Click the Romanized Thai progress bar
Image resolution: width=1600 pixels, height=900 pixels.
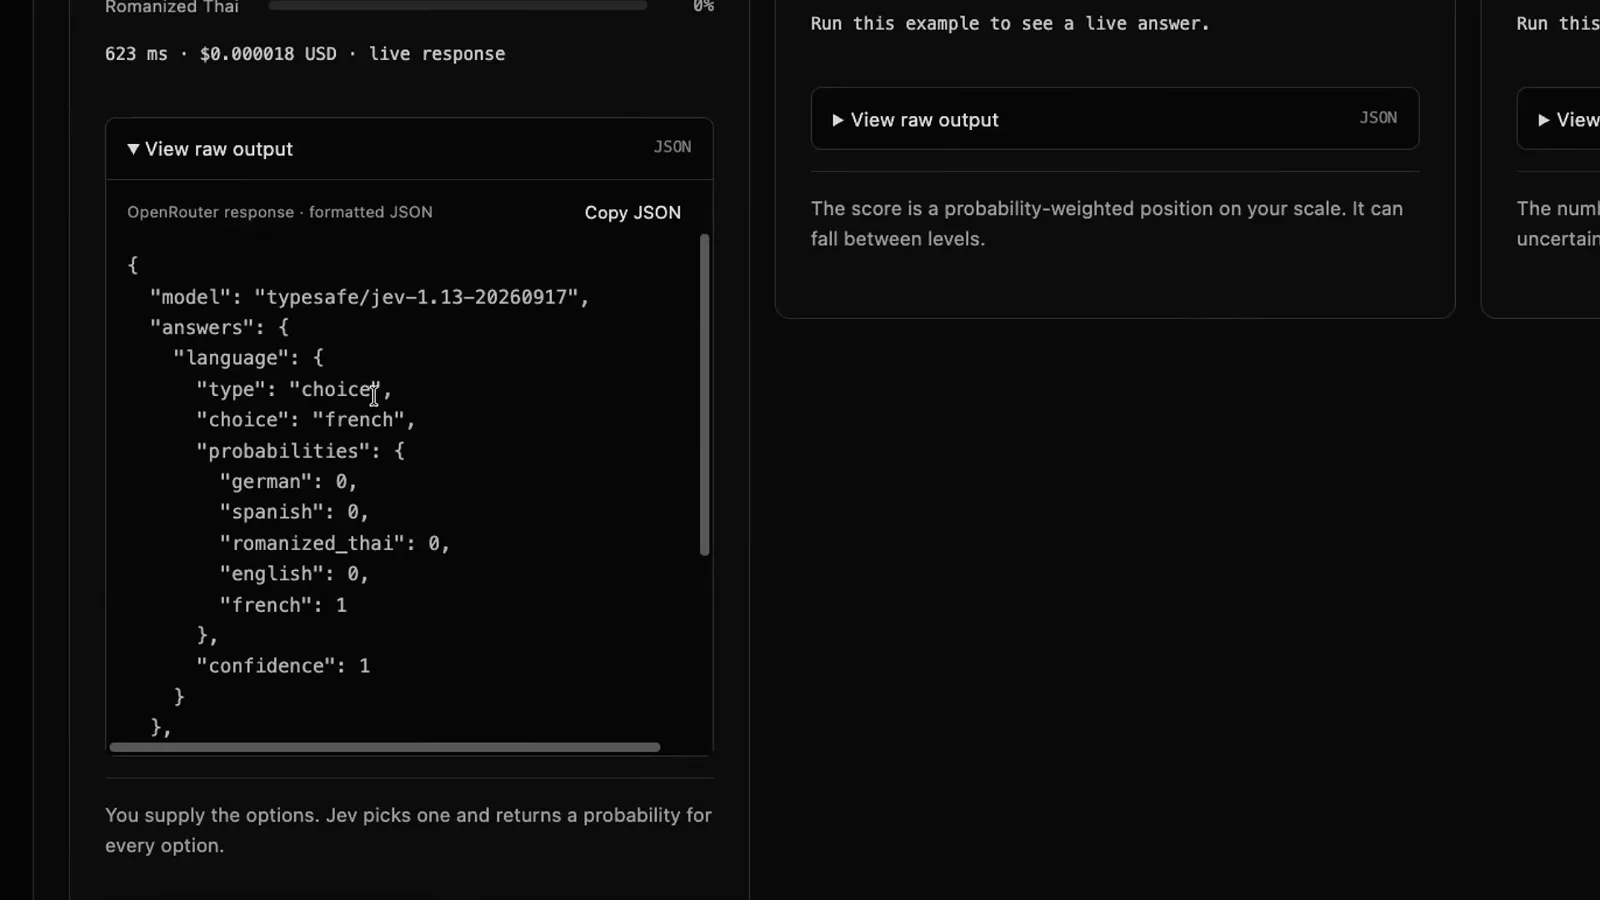click(458, 5)
